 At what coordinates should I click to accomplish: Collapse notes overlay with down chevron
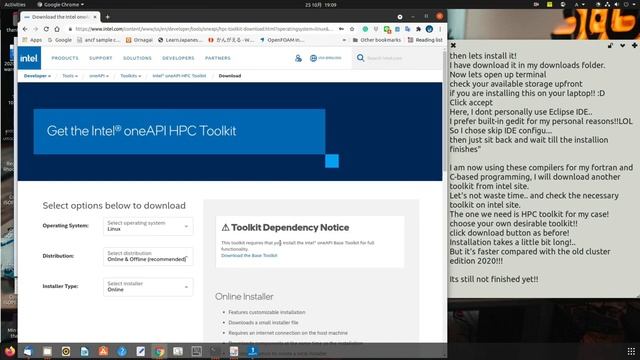pyautogui.click(x=622, y=45)
